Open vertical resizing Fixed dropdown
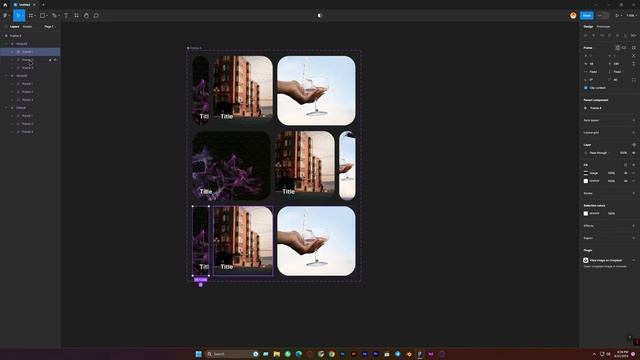This screenshot has height=360, width=640. [617, 72]
